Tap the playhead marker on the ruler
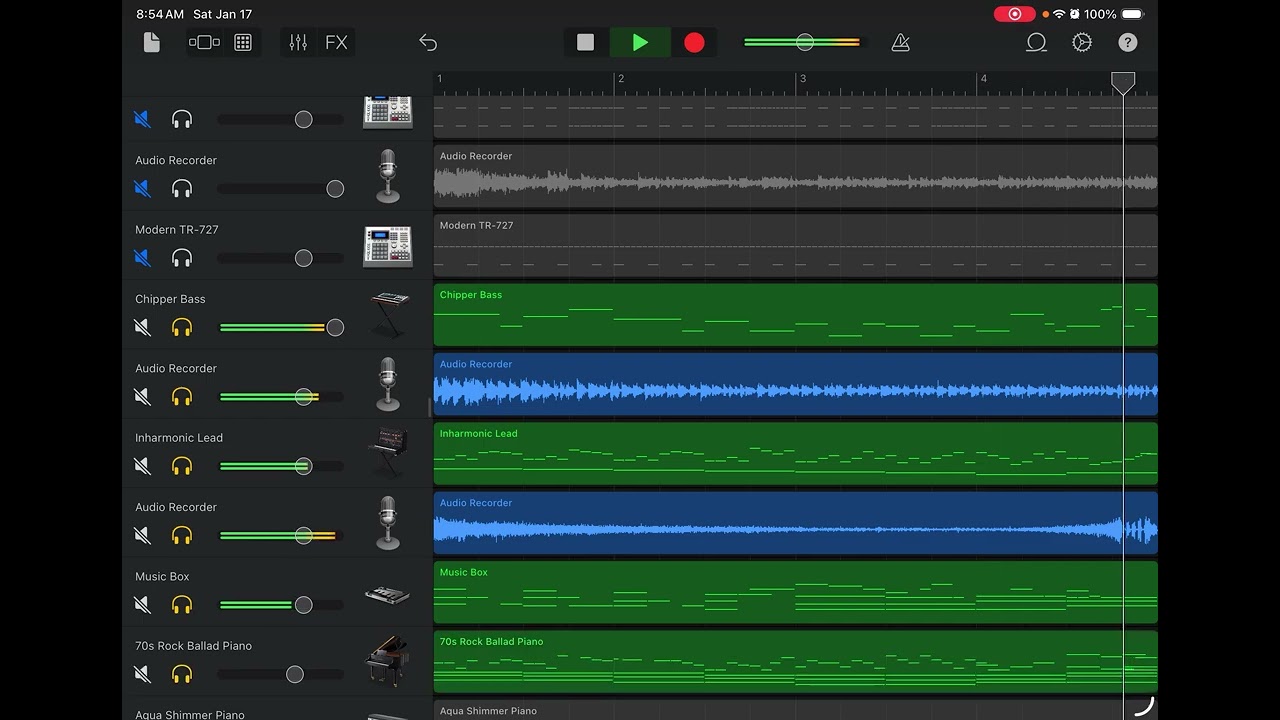The image size is (1280, 720). click(x=1123, y=83)
